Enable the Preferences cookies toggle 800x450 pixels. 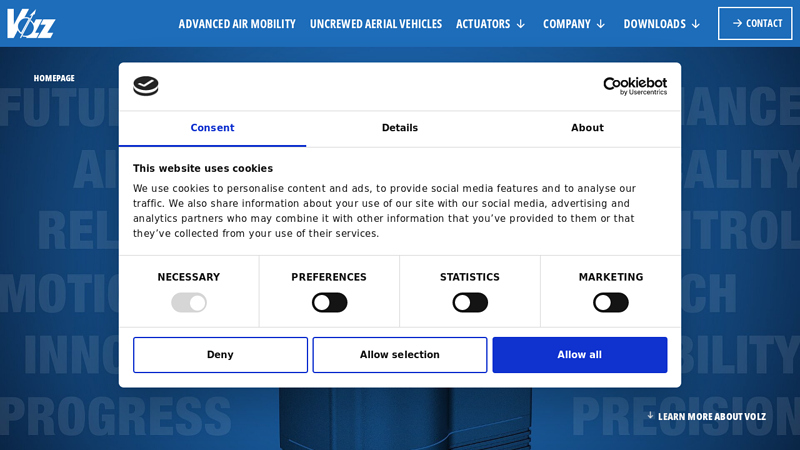point(329,302)
